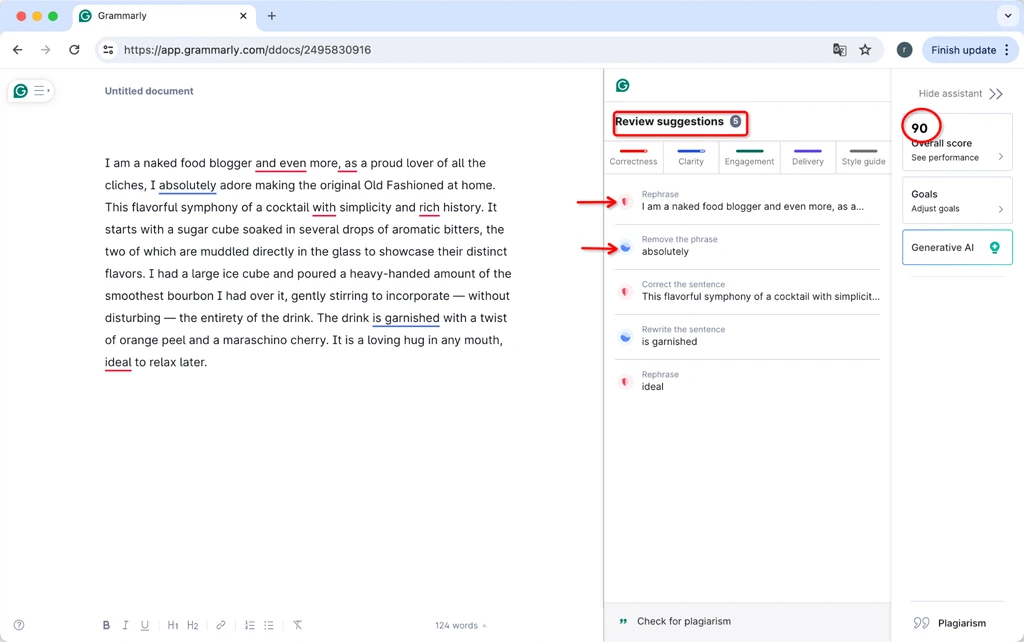Screen dimensions: 1024x642
Task: Select the Grammarly browser tab
Action: (163, 16)
